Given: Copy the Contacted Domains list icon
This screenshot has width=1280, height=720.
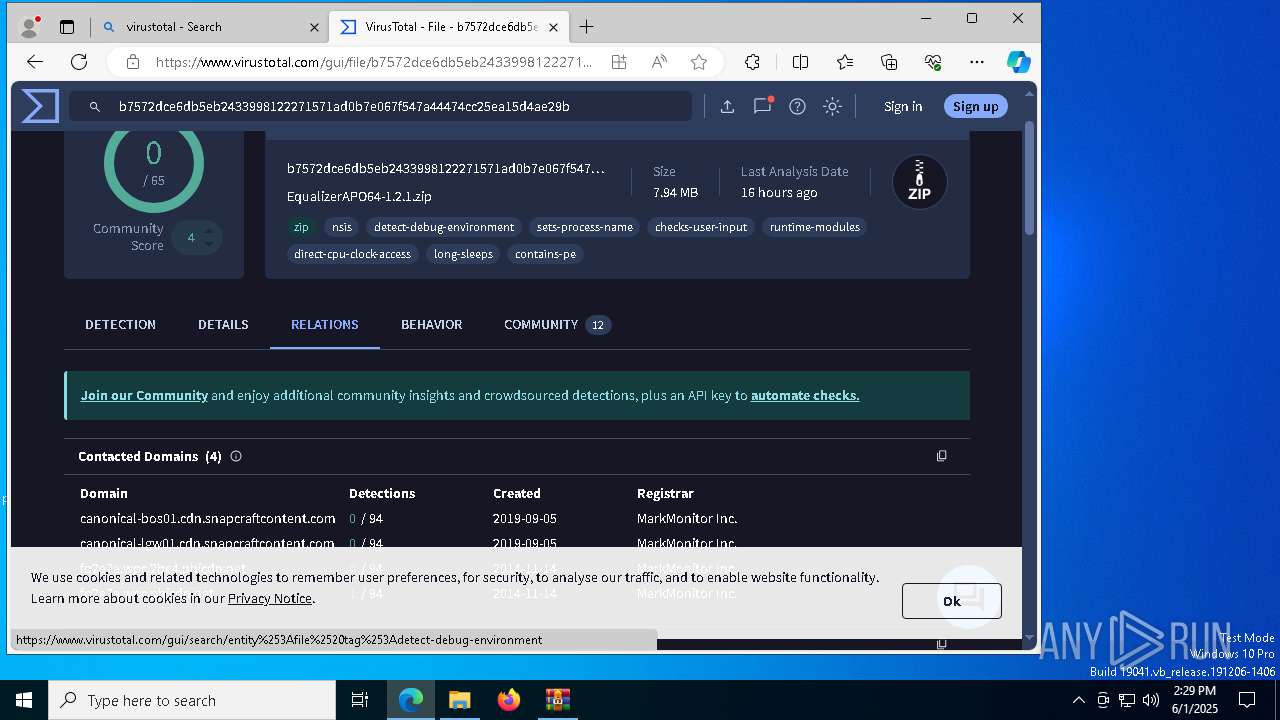Looking at the screenshot, I should pos(941,456).
